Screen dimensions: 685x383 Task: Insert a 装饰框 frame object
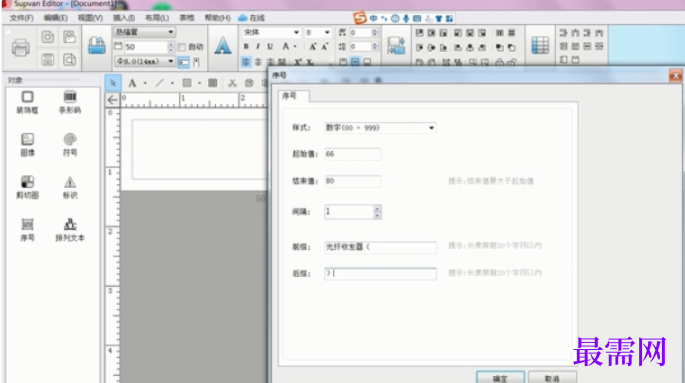tap(27, 102)
